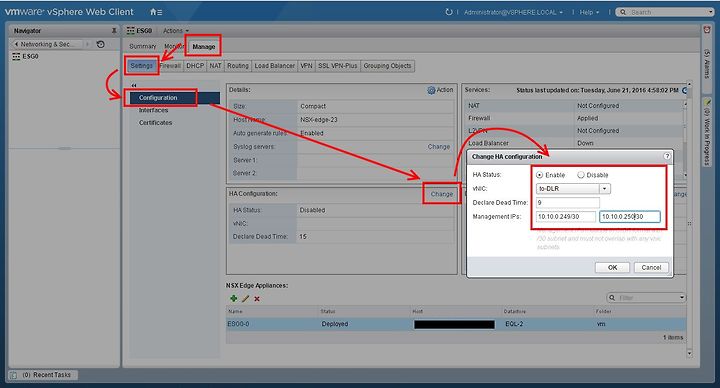Image resolution: width=720 pixels, height=388 pixels.
Task: Click the Deployed status cell
Action: pos(335,324)
